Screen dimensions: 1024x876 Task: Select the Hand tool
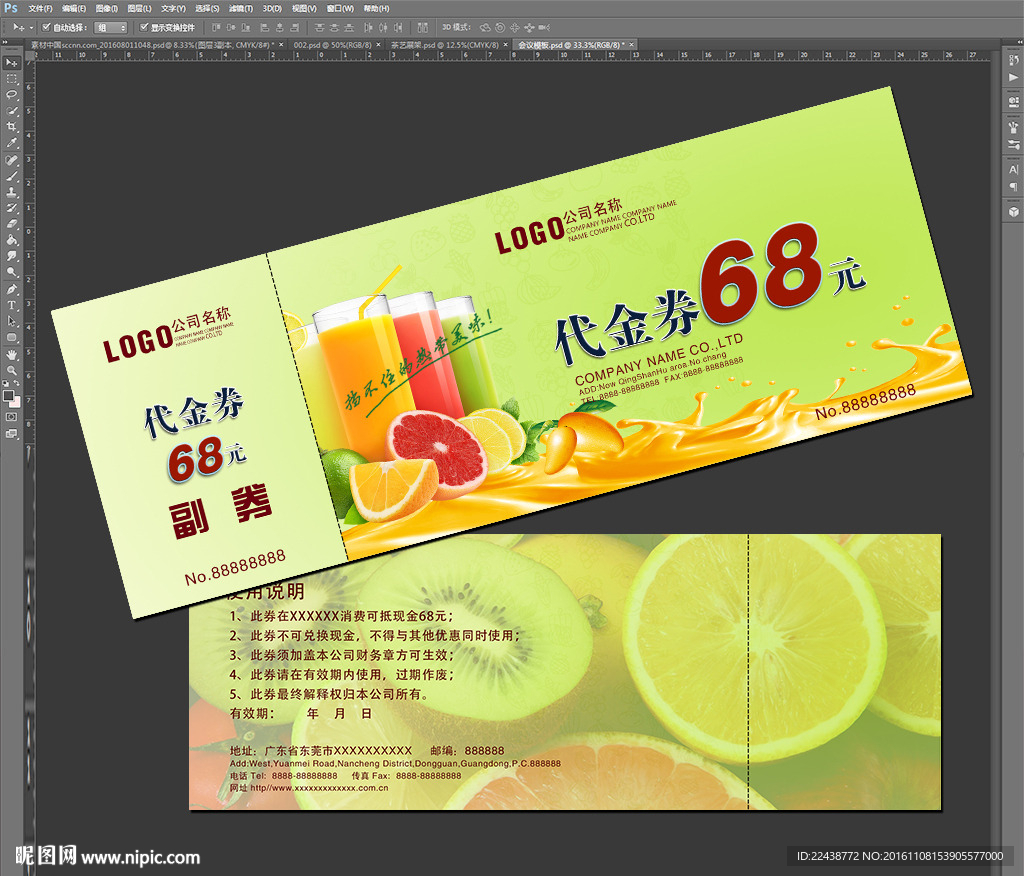[12, 354]
